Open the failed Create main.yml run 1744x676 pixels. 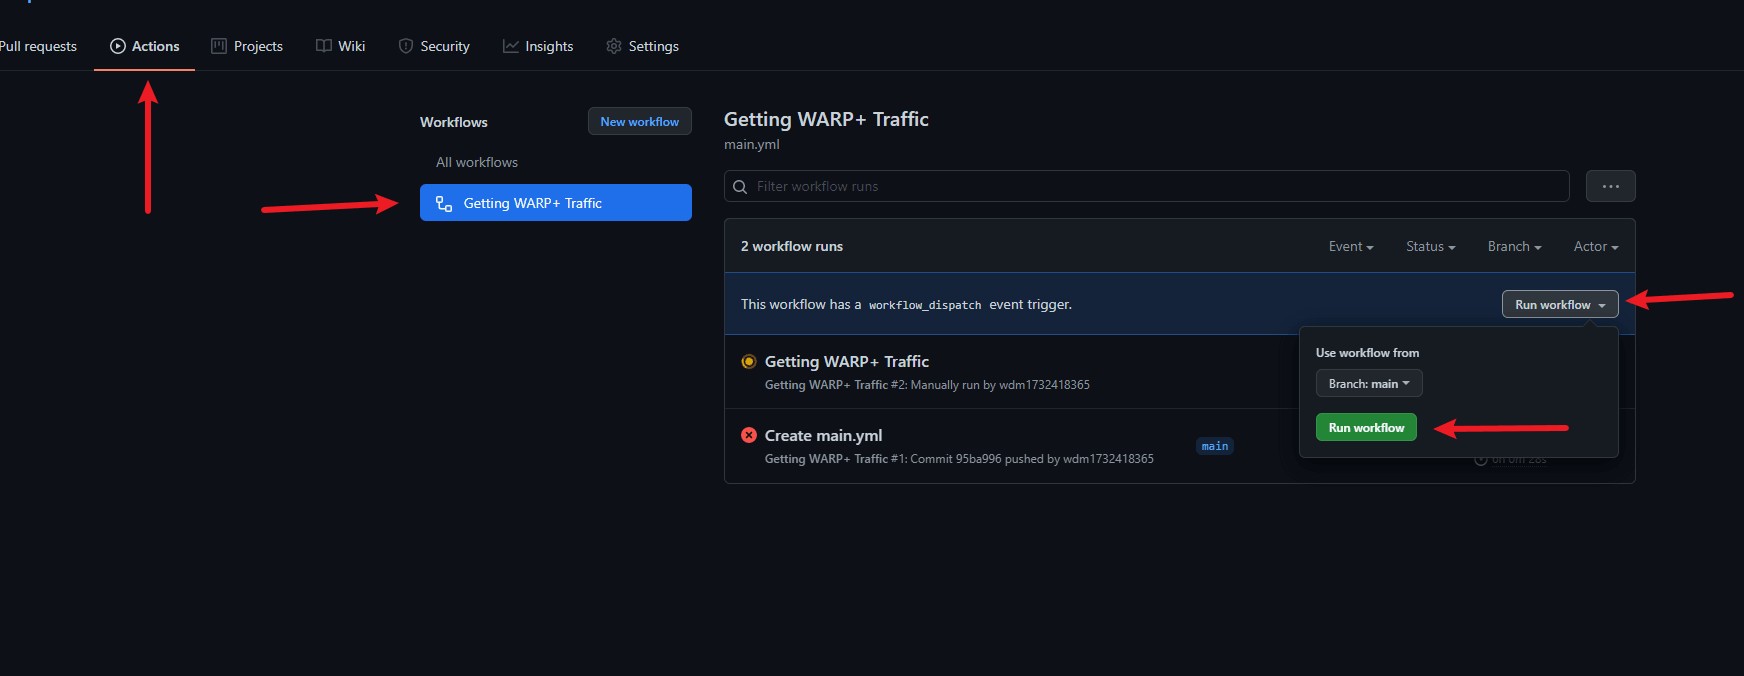click(x=823, y=436)
